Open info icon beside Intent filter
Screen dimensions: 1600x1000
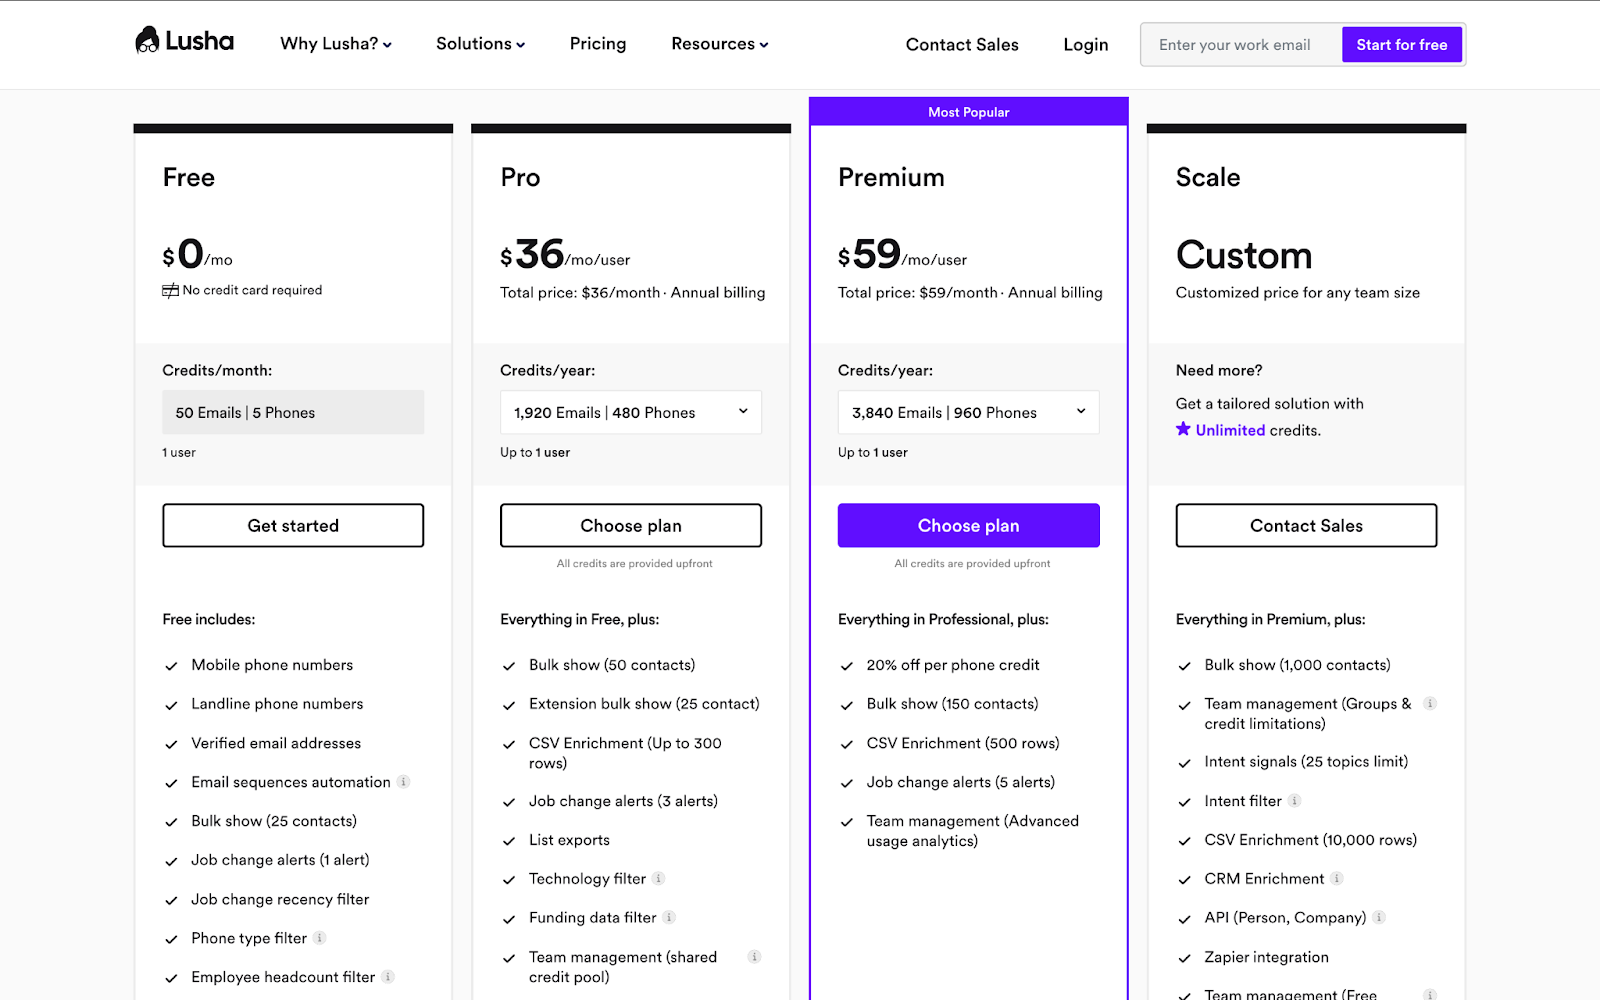point(1294,801)
